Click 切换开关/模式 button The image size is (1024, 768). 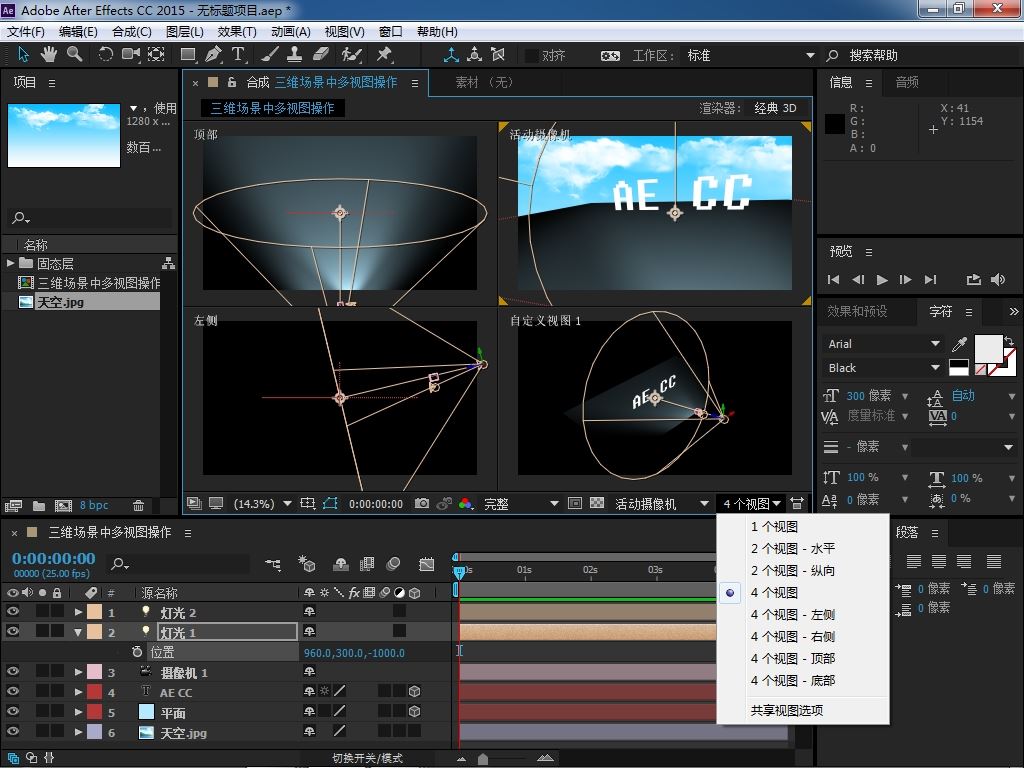click(x=367, y=758)
